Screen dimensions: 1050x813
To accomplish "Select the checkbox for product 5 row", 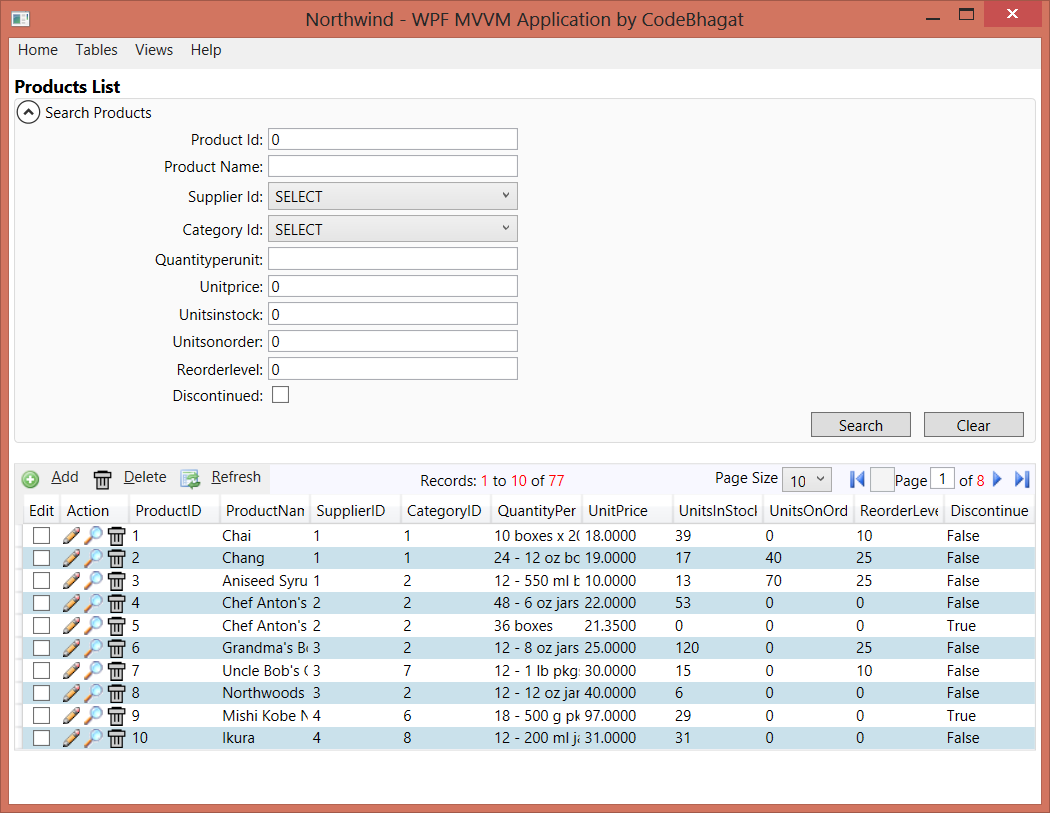I will 41,626.
